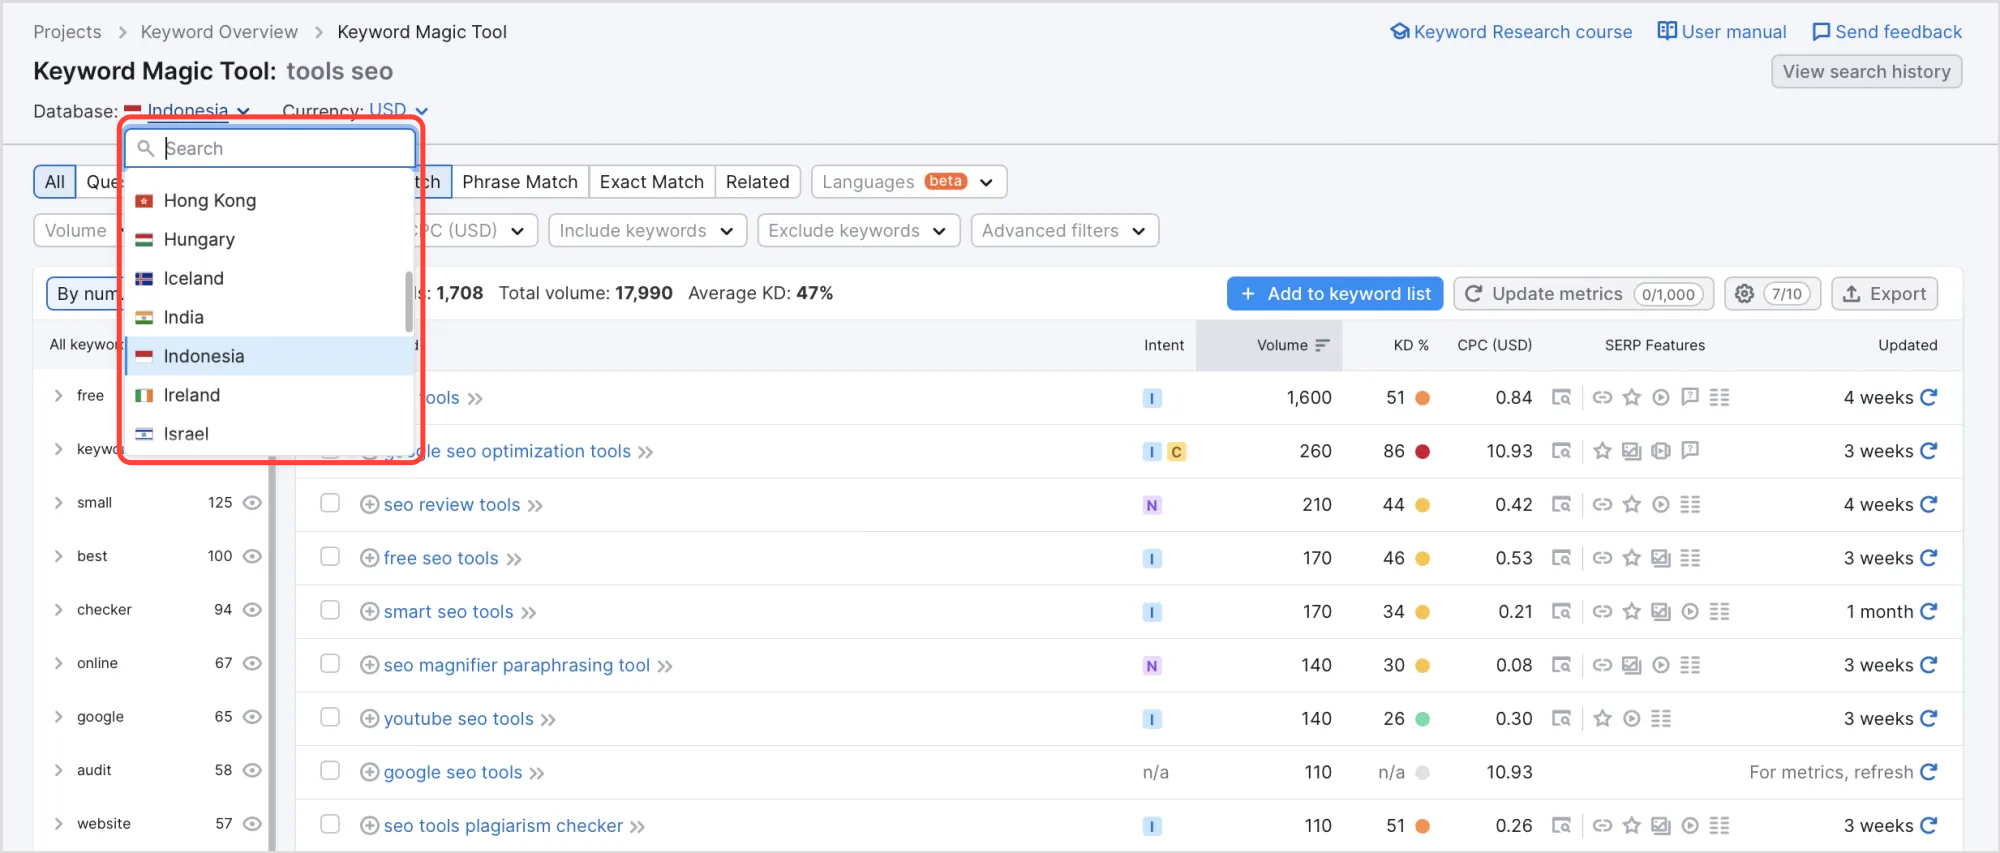Open double-arrow next to seo review tools

click(x=535, y=506)
